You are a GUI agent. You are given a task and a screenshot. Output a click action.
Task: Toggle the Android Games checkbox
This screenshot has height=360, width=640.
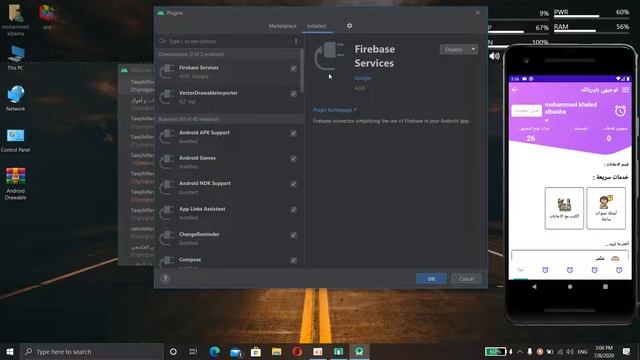click(x=293, y=159)
